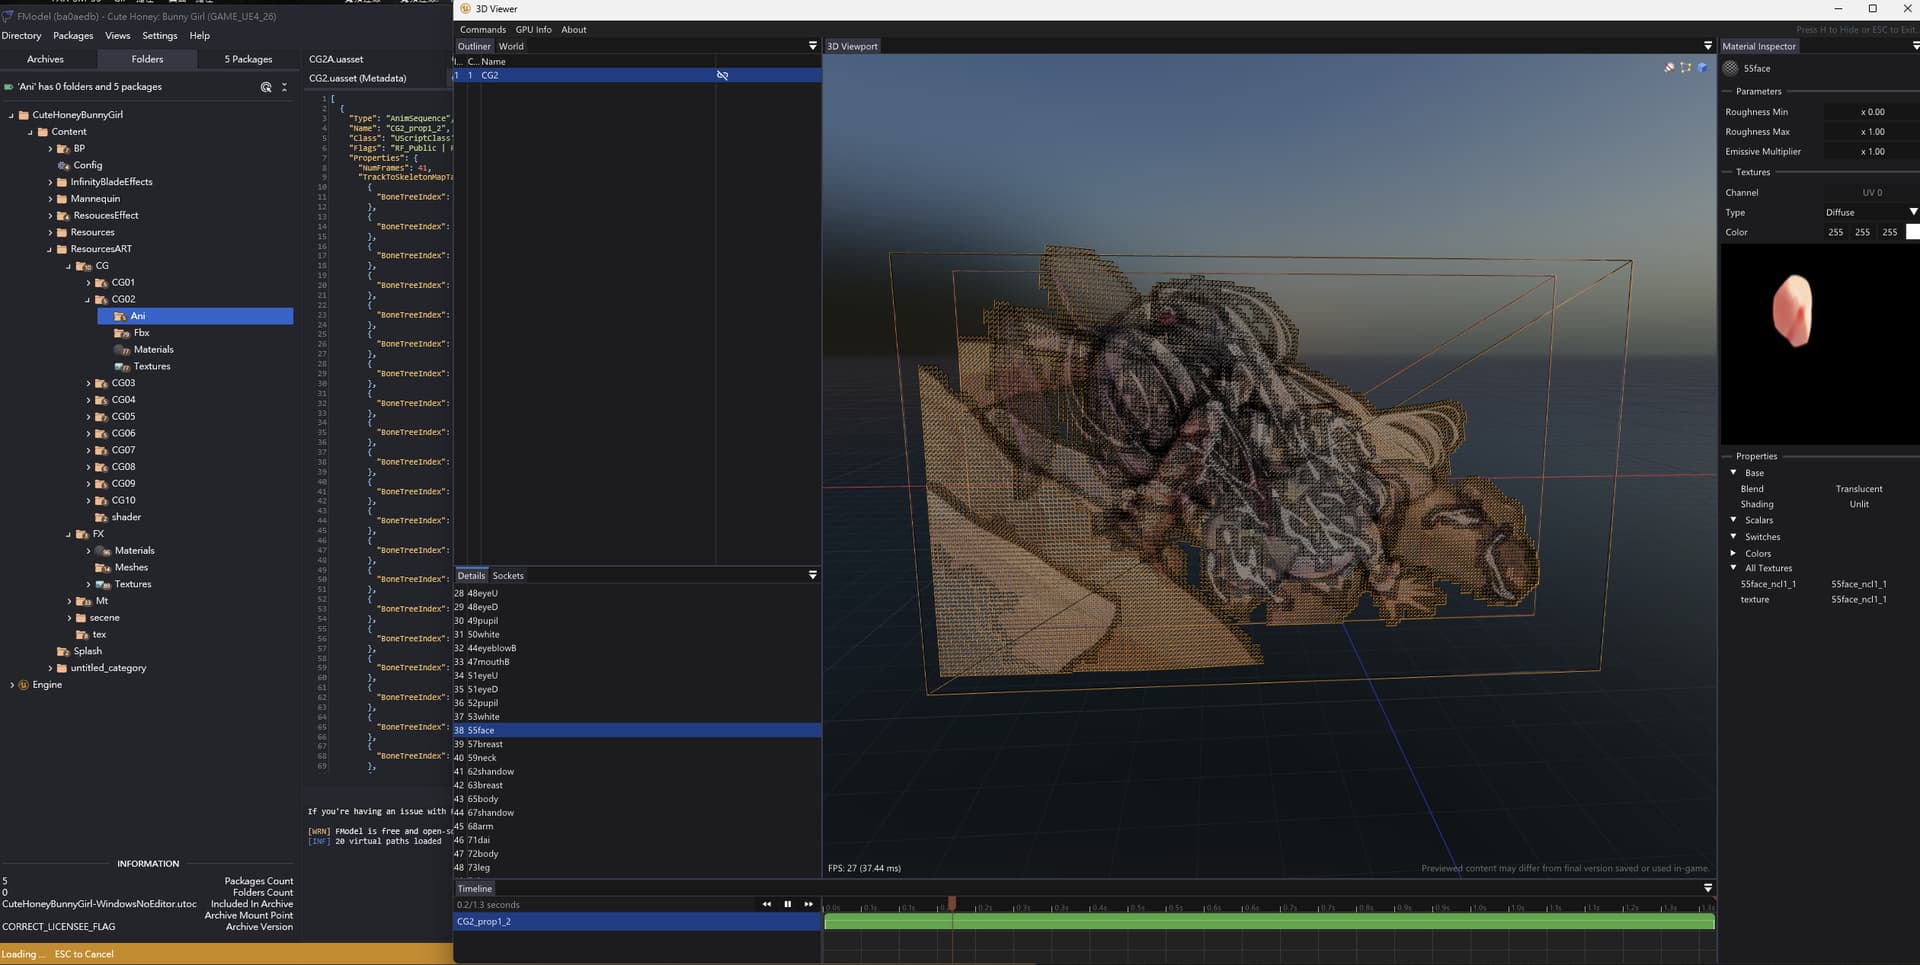
Task: Select the 44eyeblowB material row
Action: [x=637, y=648]
